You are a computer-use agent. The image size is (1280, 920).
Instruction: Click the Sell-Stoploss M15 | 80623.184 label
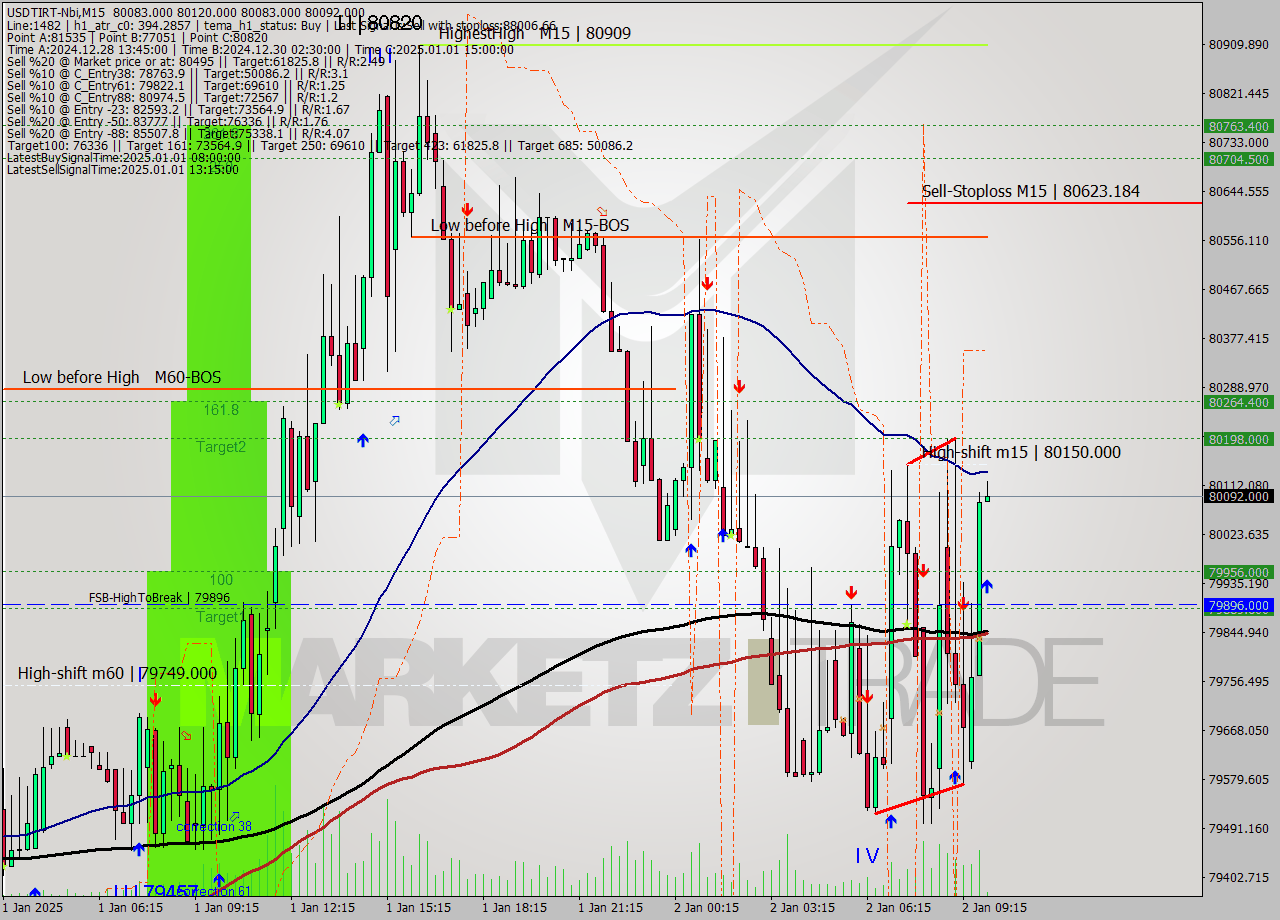(x=1030, y=191)
